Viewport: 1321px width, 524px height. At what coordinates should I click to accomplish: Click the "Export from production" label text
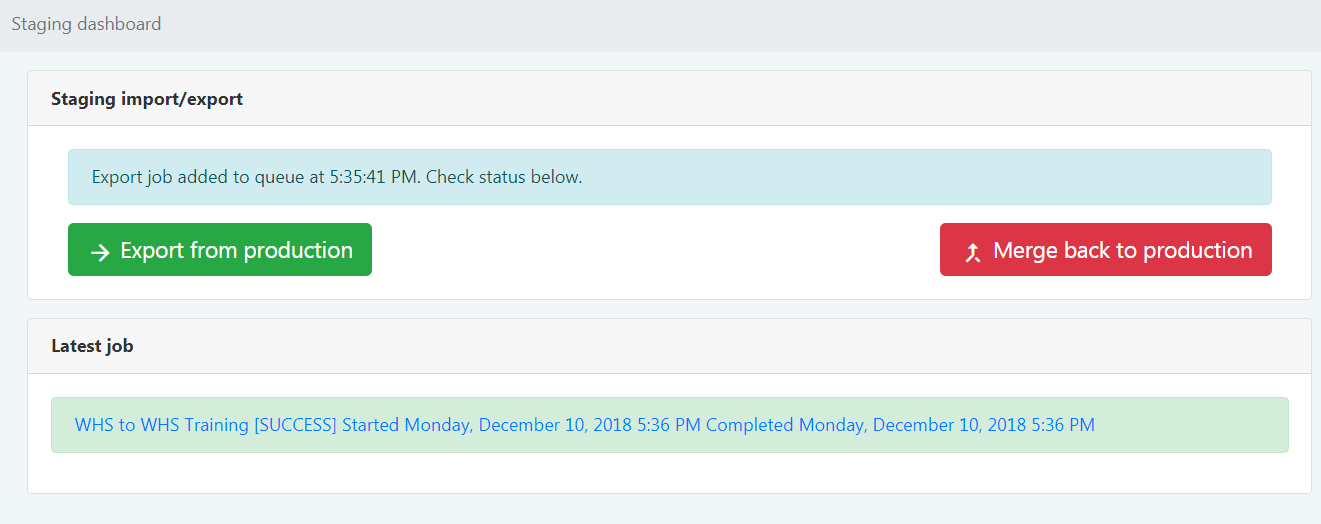[236, 250]
